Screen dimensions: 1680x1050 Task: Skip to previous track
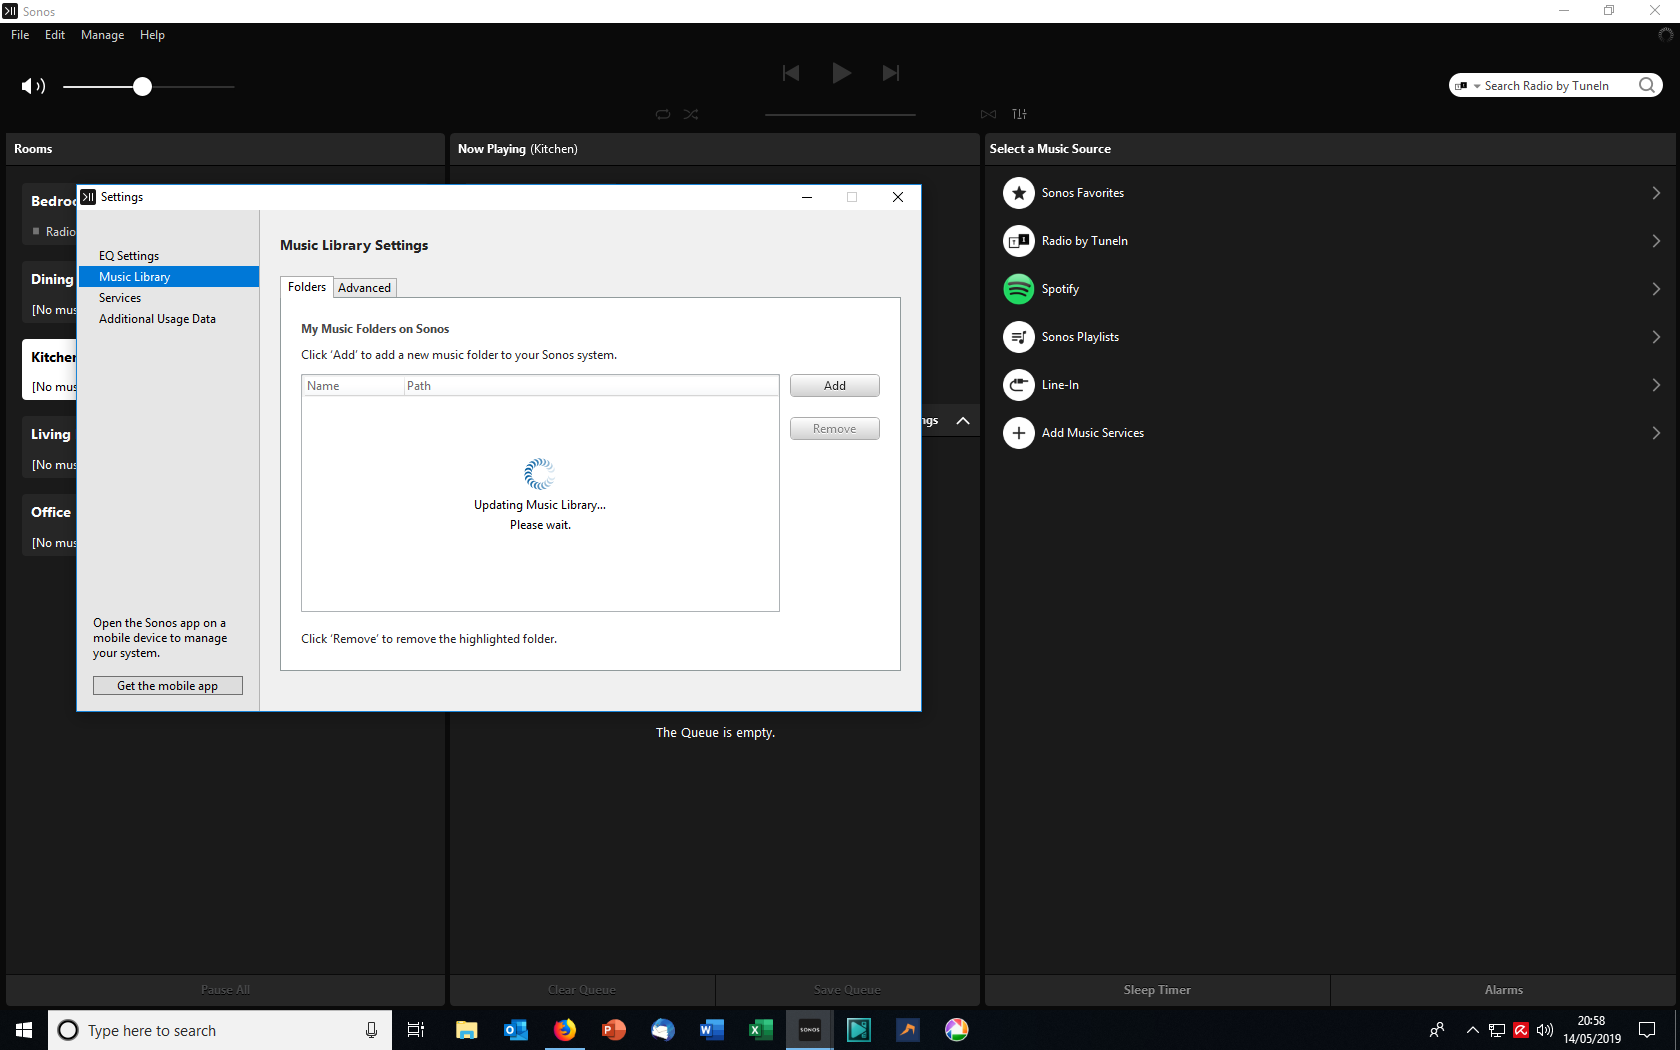[x=791, y=73]
